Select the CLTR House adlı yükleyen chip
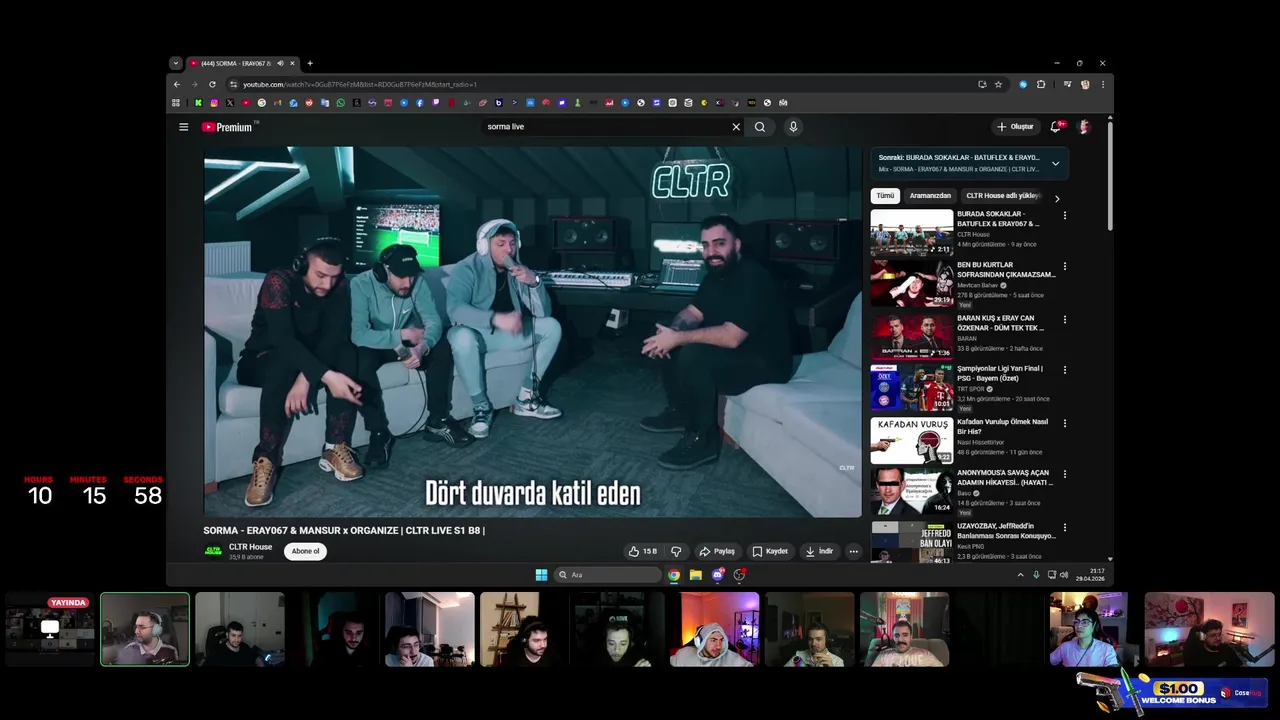Screen dimensions: 1280x720 1003,196
